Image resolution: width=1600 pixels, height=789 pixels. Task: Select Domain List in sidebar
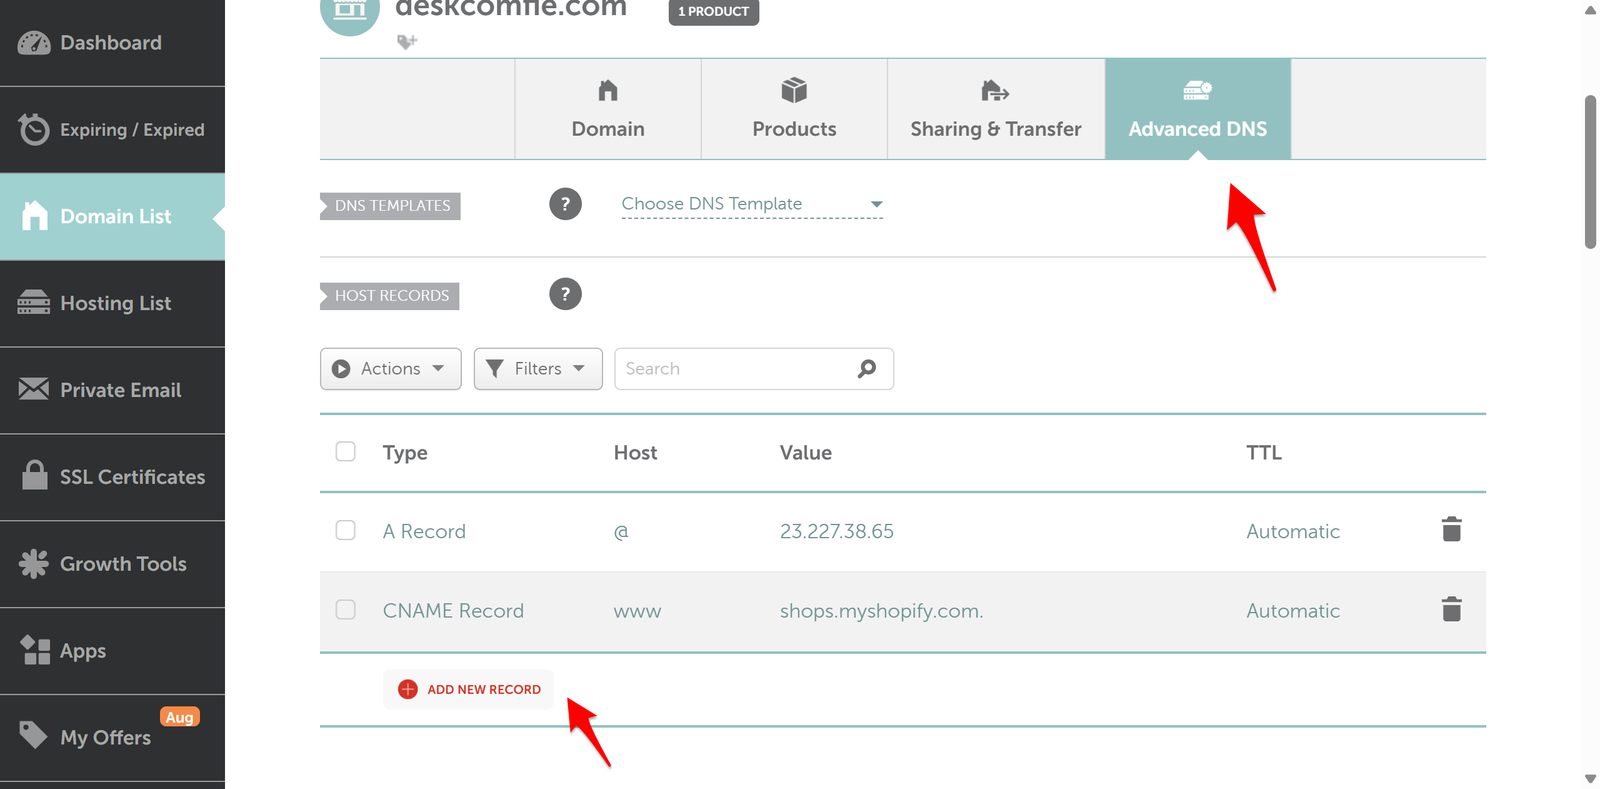pyautogui.click(x=112, y=217)
